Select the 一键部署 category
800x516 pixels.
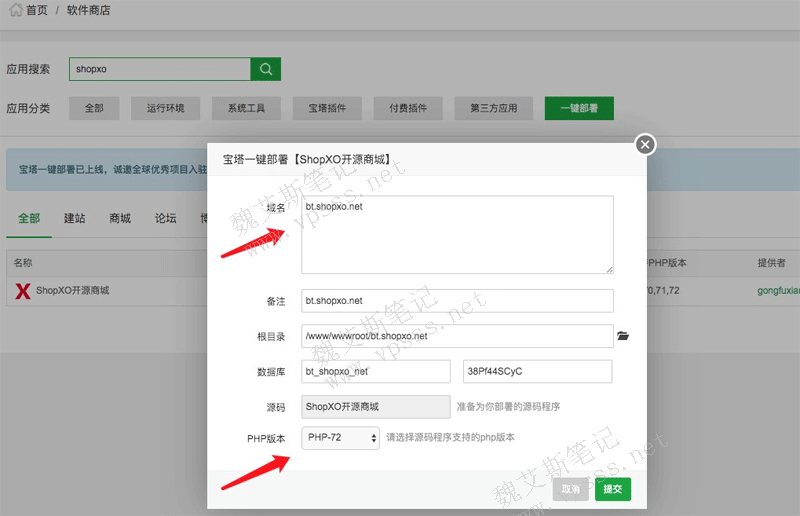[579, 108]
